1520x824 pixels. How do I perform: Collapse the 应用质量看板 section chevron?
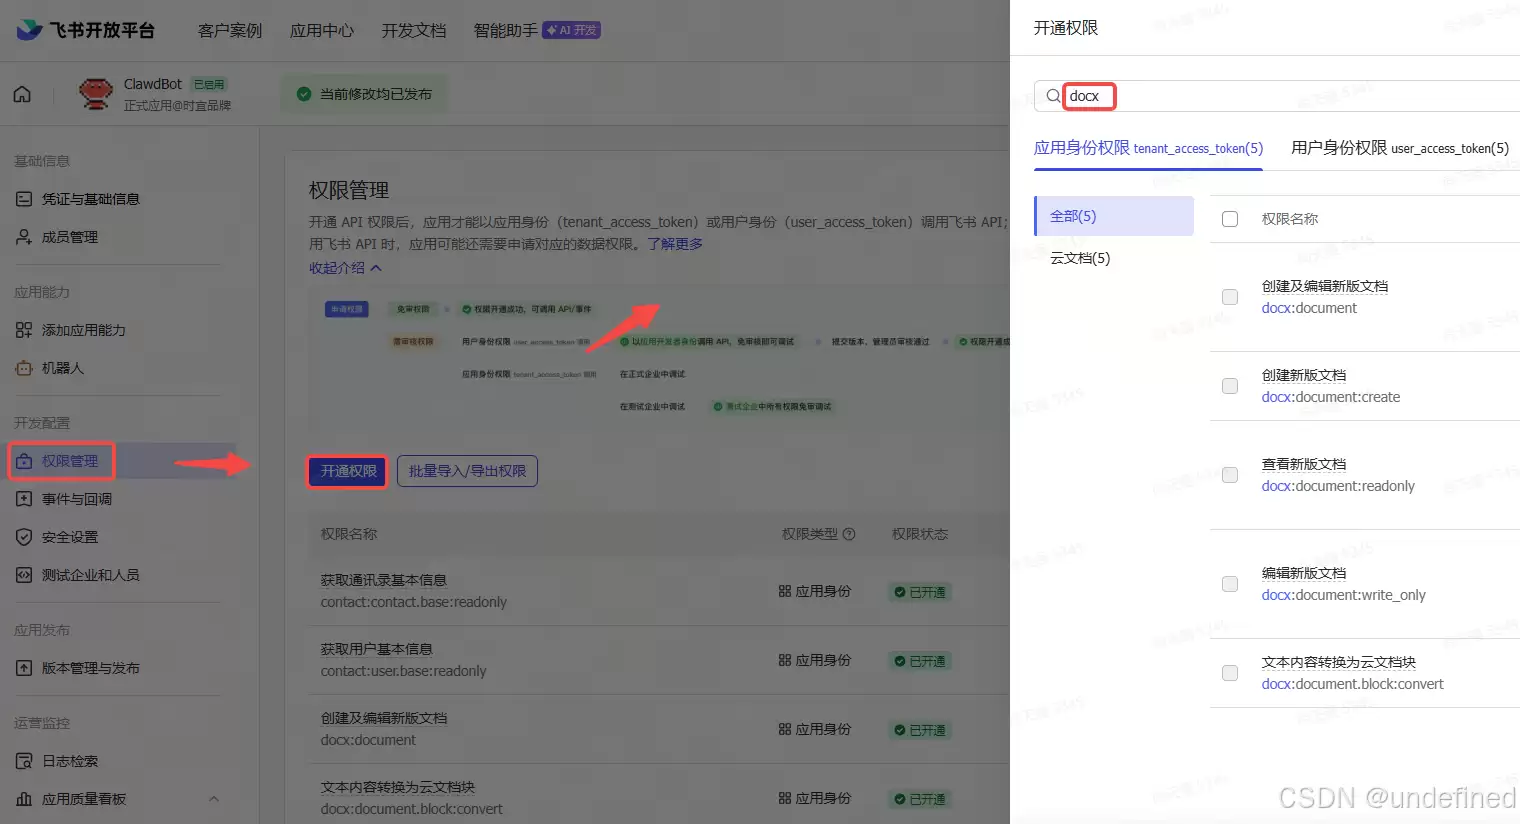tap(213, 798)
